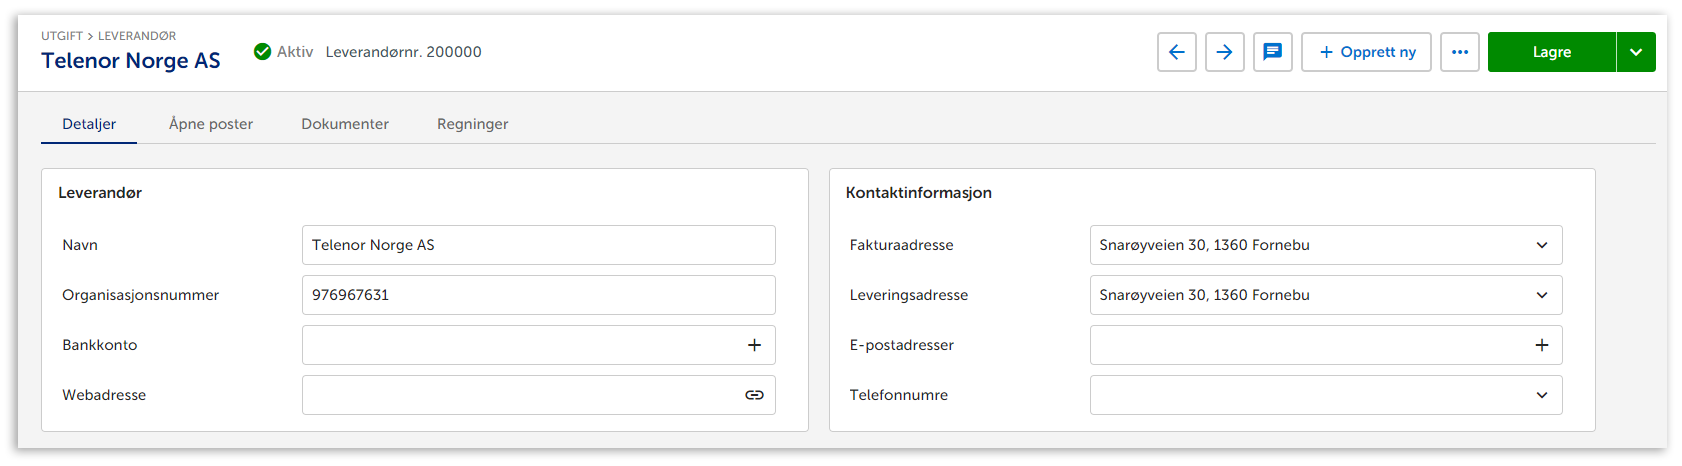This screenshot has height=466, width=1682.
Task: Go to the next supplier with forward arrow
Action: [x=1224, y=52]
